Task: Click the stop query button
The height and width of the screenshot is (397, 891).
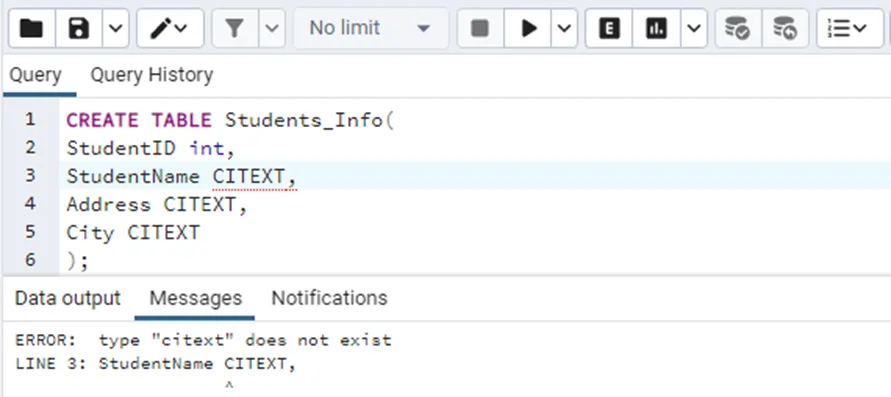Action: (x=480, y=28)
